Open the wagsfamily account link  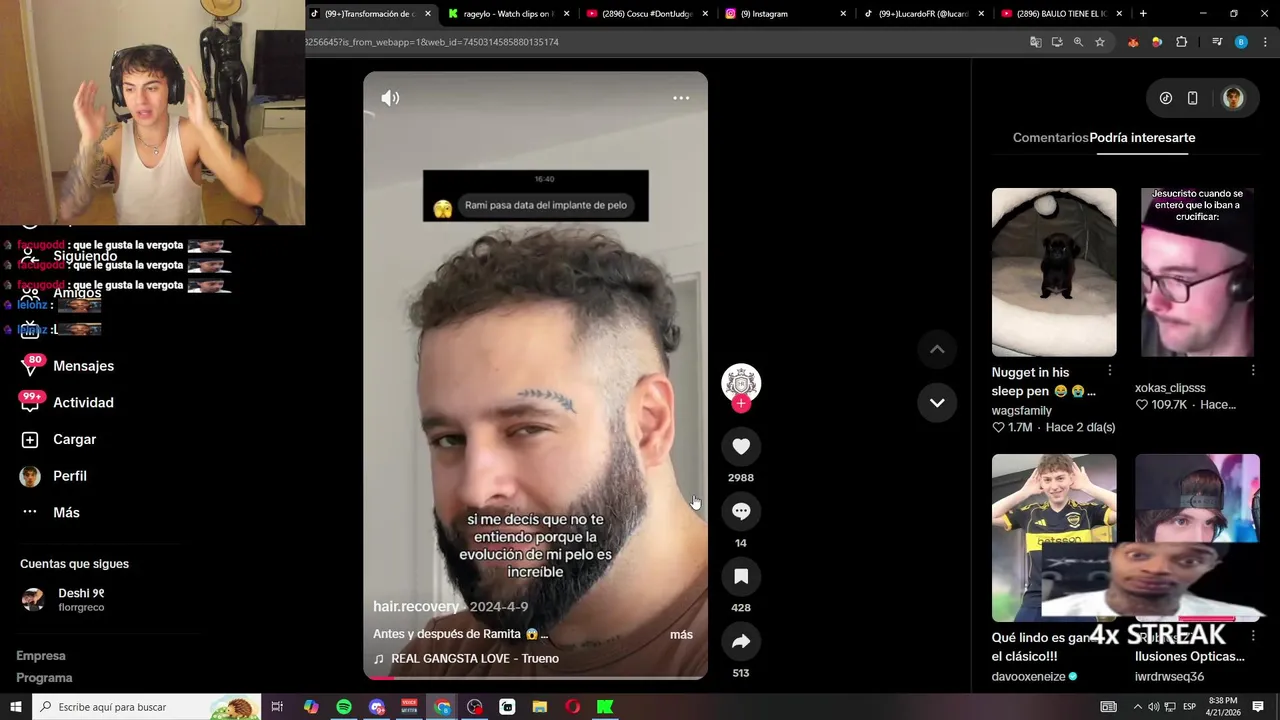pos(1022,411)
